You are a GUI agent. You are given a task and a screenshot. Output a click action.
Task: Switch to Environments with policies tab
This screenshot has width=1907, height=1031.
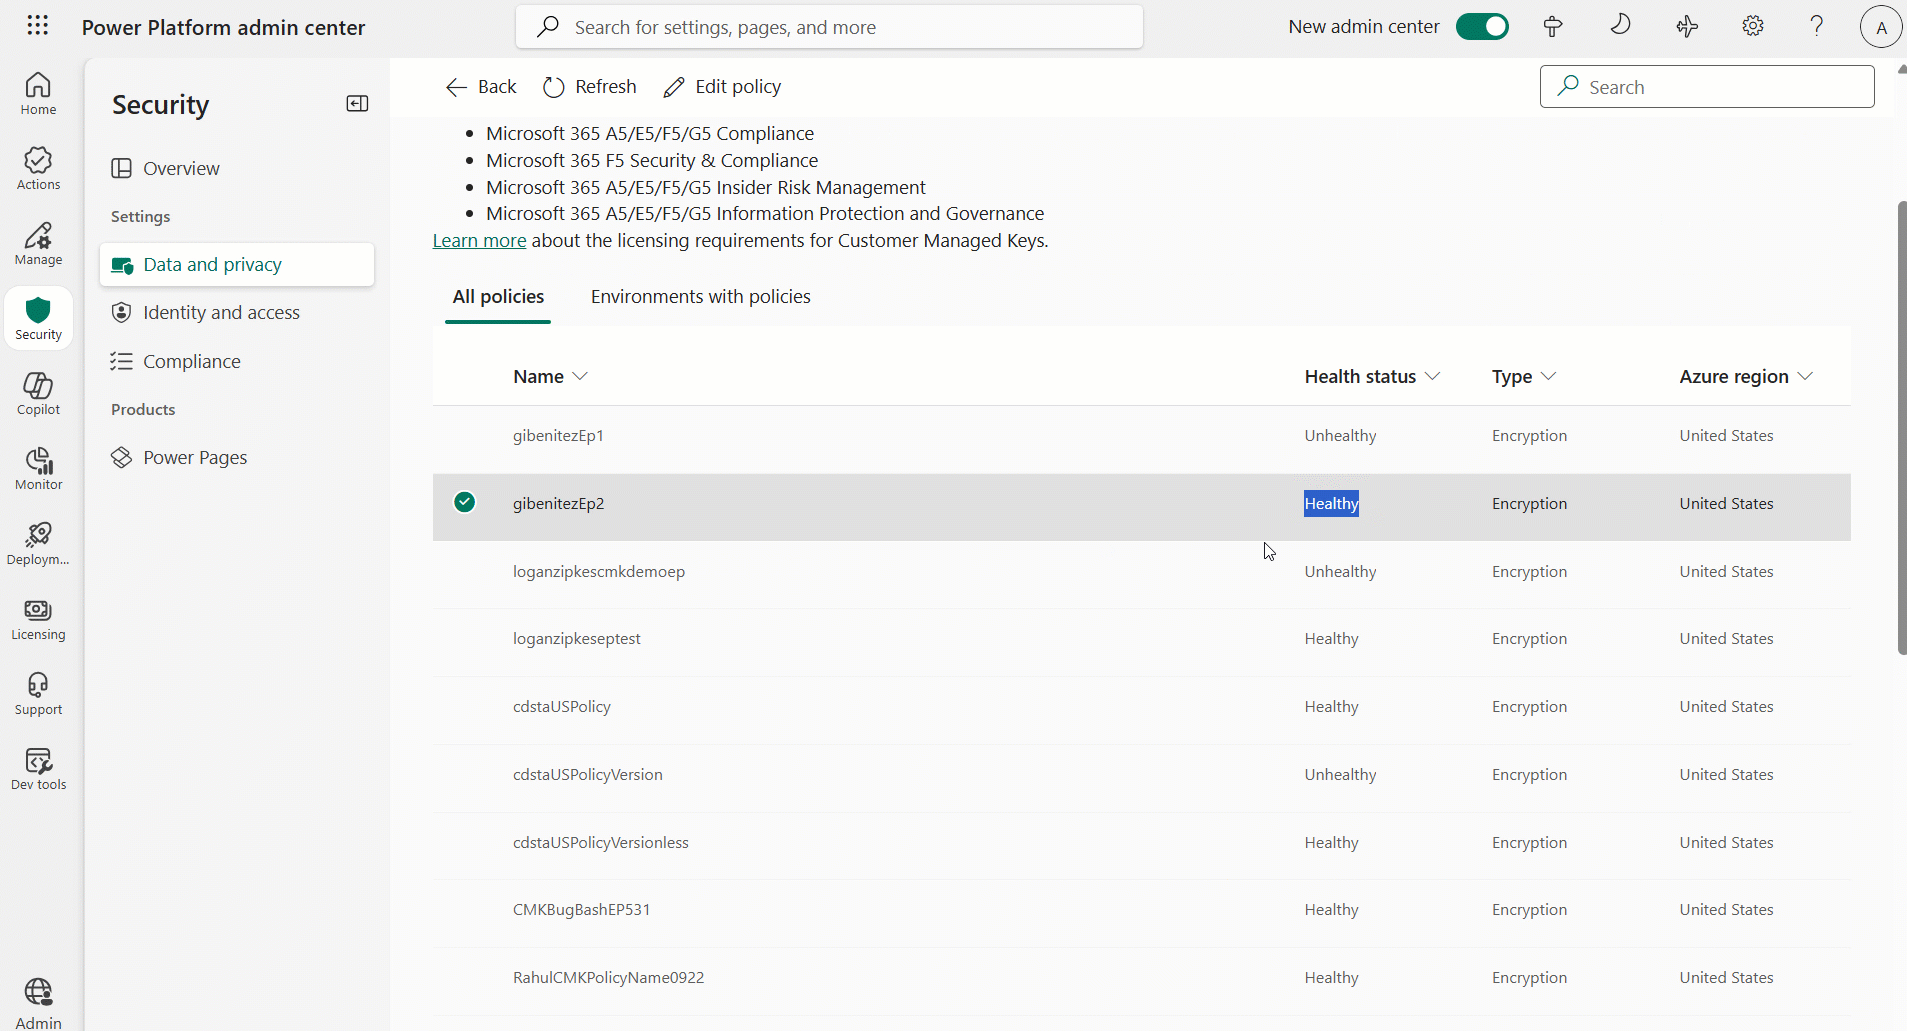[700, 297]
